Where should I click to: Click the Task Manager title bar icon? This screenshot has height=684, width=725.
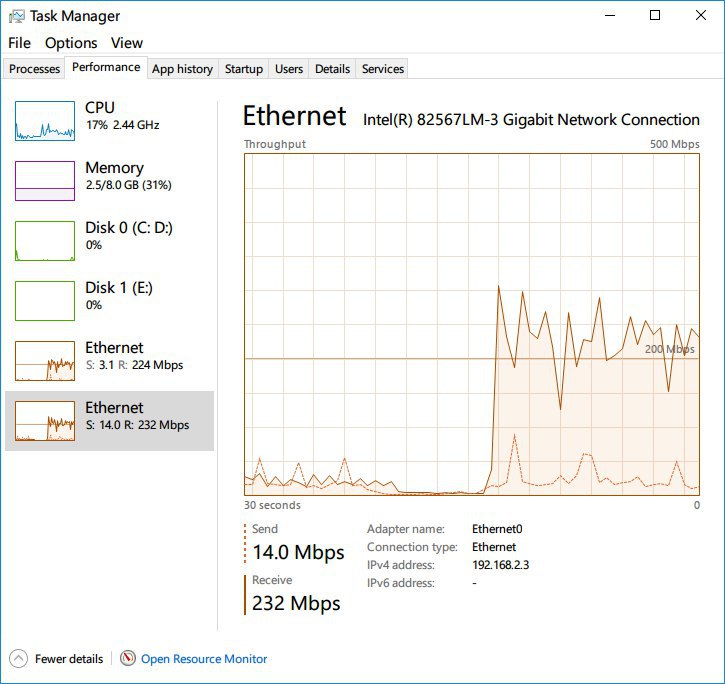[x=15, y=16]
